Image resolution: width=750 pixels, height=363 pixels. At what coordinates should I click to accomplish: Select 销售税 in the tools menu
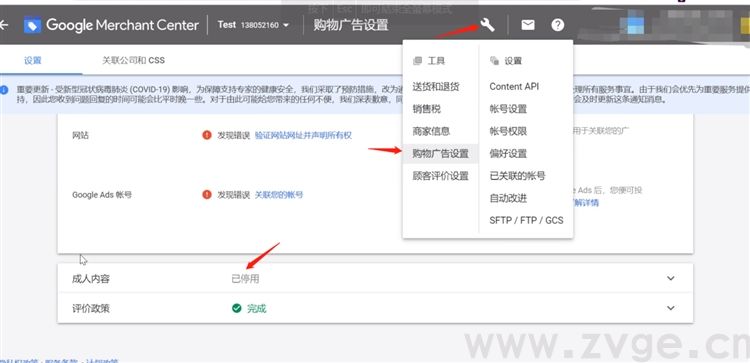427,109
